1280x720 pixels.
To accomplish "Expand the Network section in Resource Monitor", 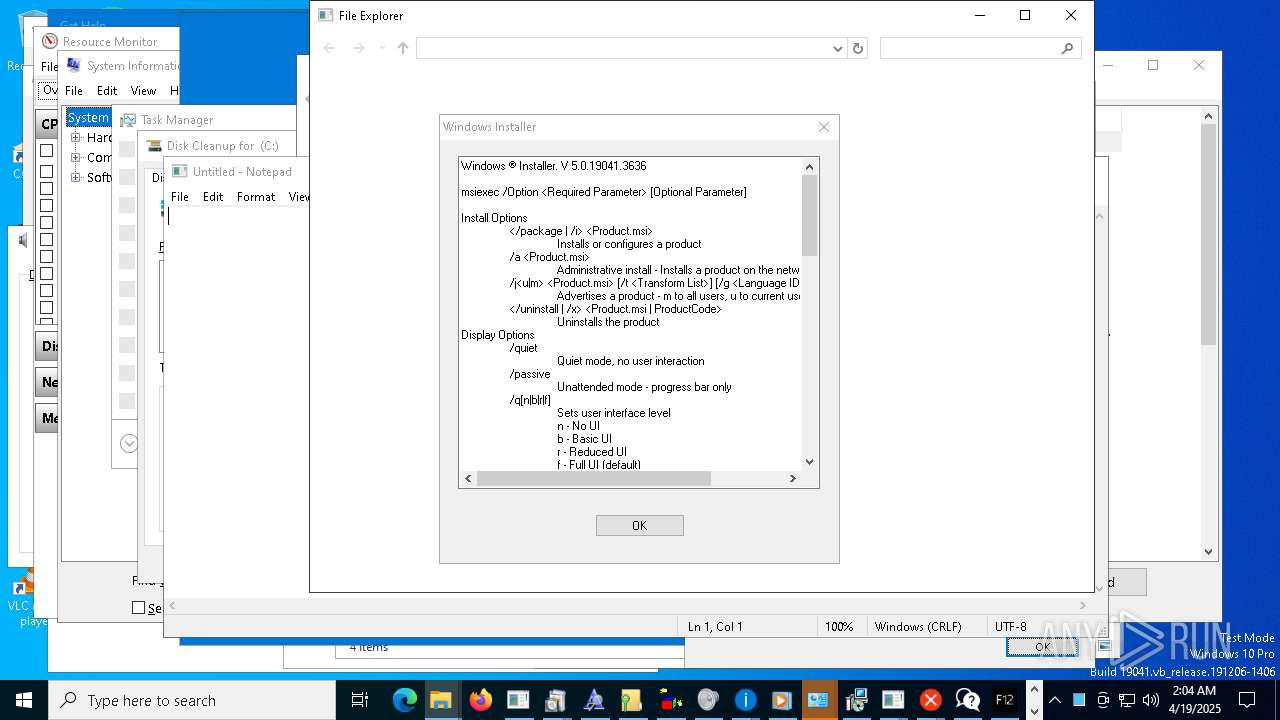I will pyautogui.click(x=48, y=382).
